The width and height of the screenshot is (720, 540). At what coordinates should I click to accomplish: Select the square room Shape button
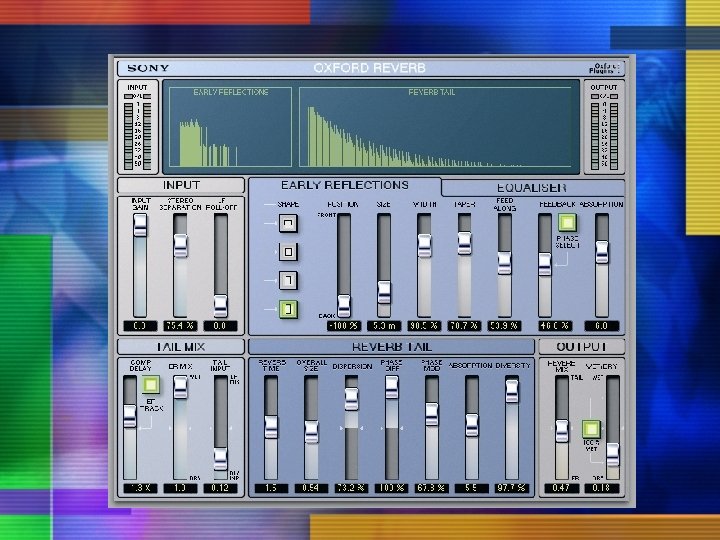tap(288, 252)
